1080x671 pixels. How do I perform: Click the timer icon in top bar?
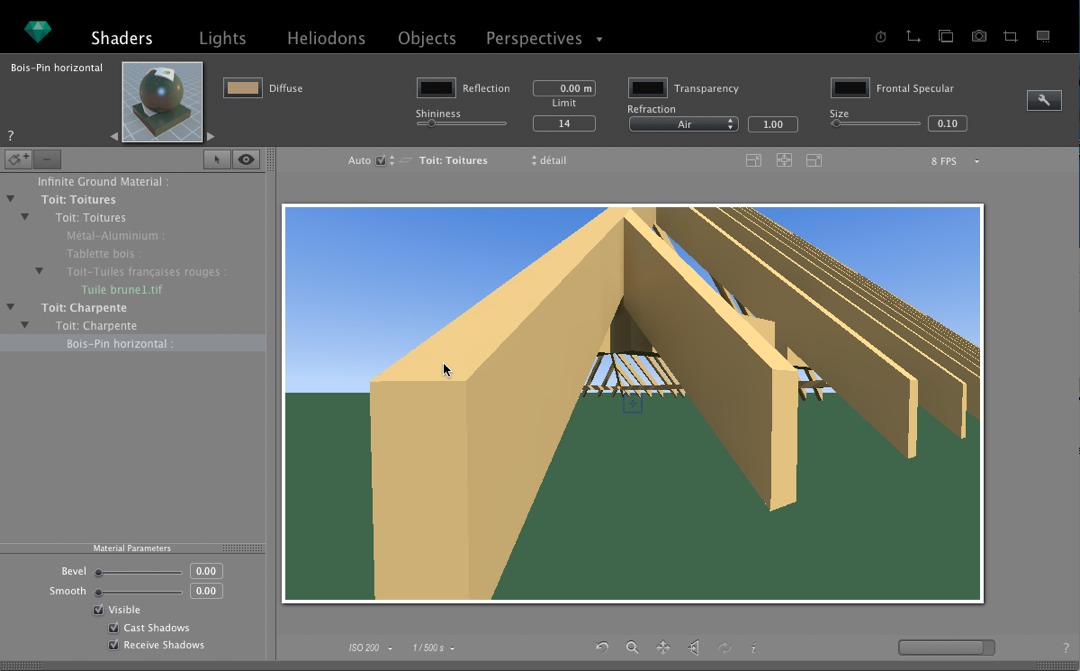tap(881, 37)
